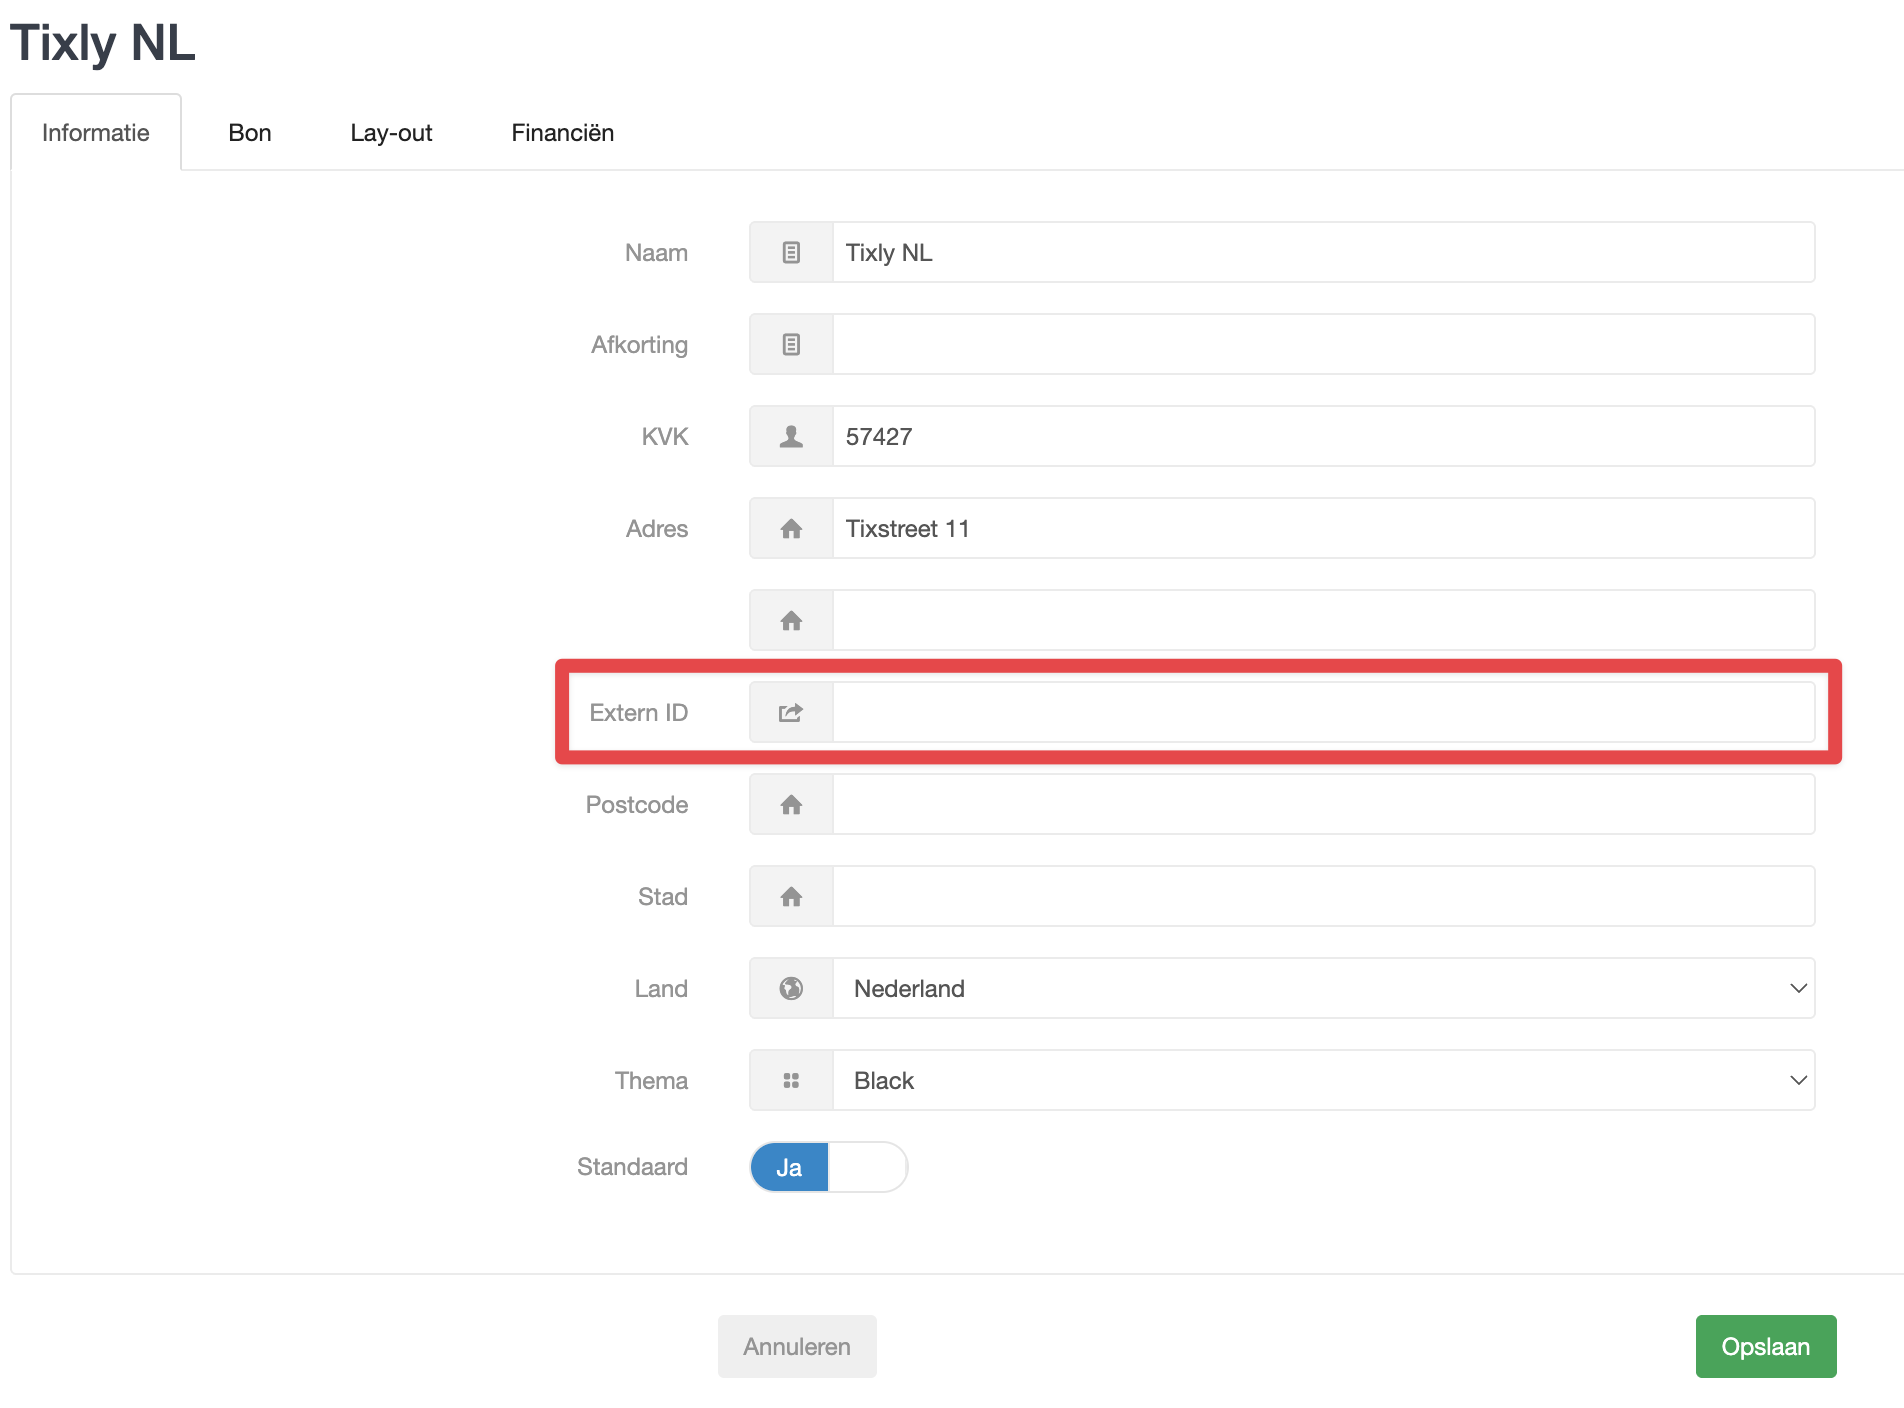This screenshot has width=1904, height=1408.
Task: Open the Thema dropdown showing Black
Action: [x=1324, y=1081]
